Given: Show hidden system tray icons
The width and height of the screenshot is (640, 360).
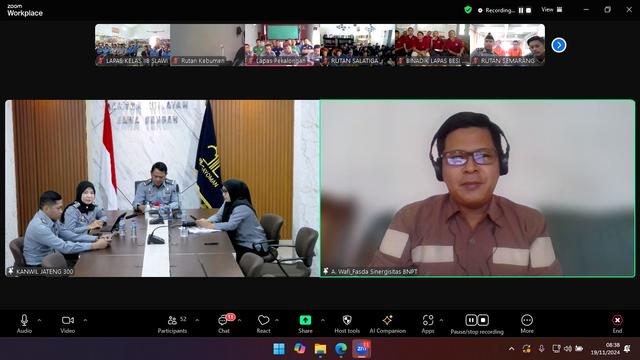Looking at the screenshot, I should click(x=511, y=349).
